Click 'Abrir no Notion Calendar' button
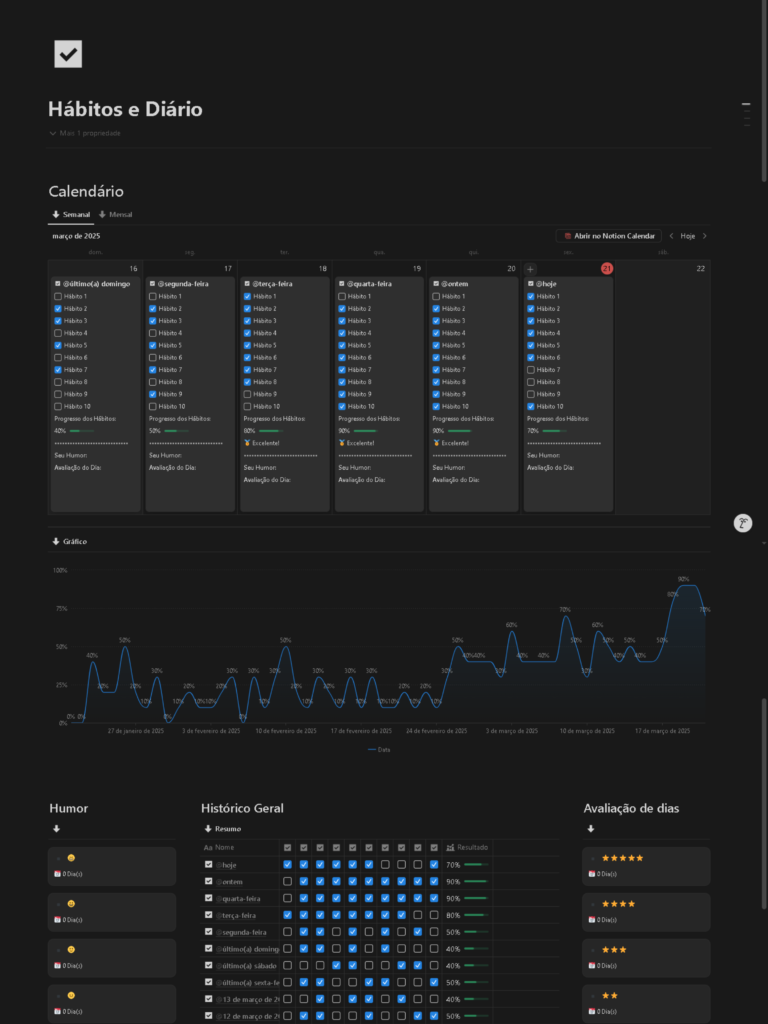The width and height of the screenshot is (768, 1024). pos(608,236)
